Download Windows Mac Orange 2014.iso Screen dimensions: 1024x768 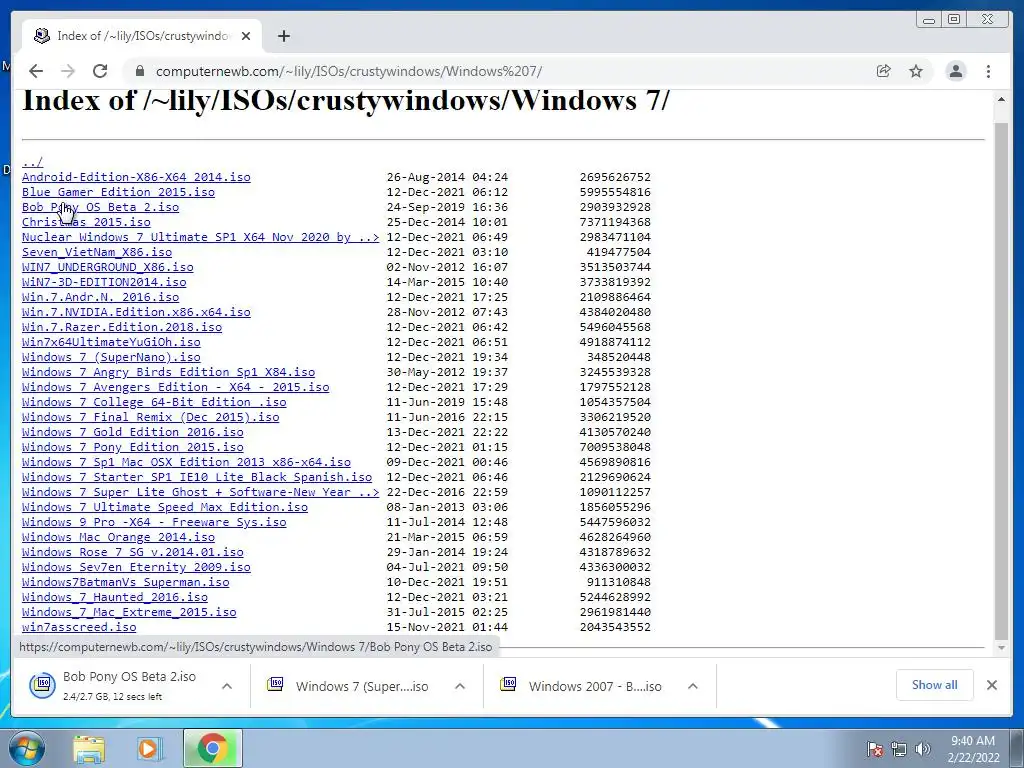118,537
